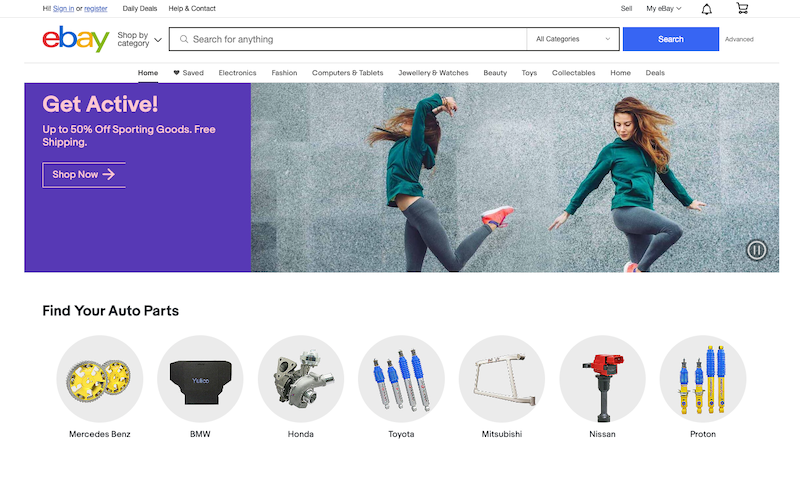This screenshot has height=479, width=800.
Task: Open Toyota shock absorbers thumbnail
Action: 401,379
